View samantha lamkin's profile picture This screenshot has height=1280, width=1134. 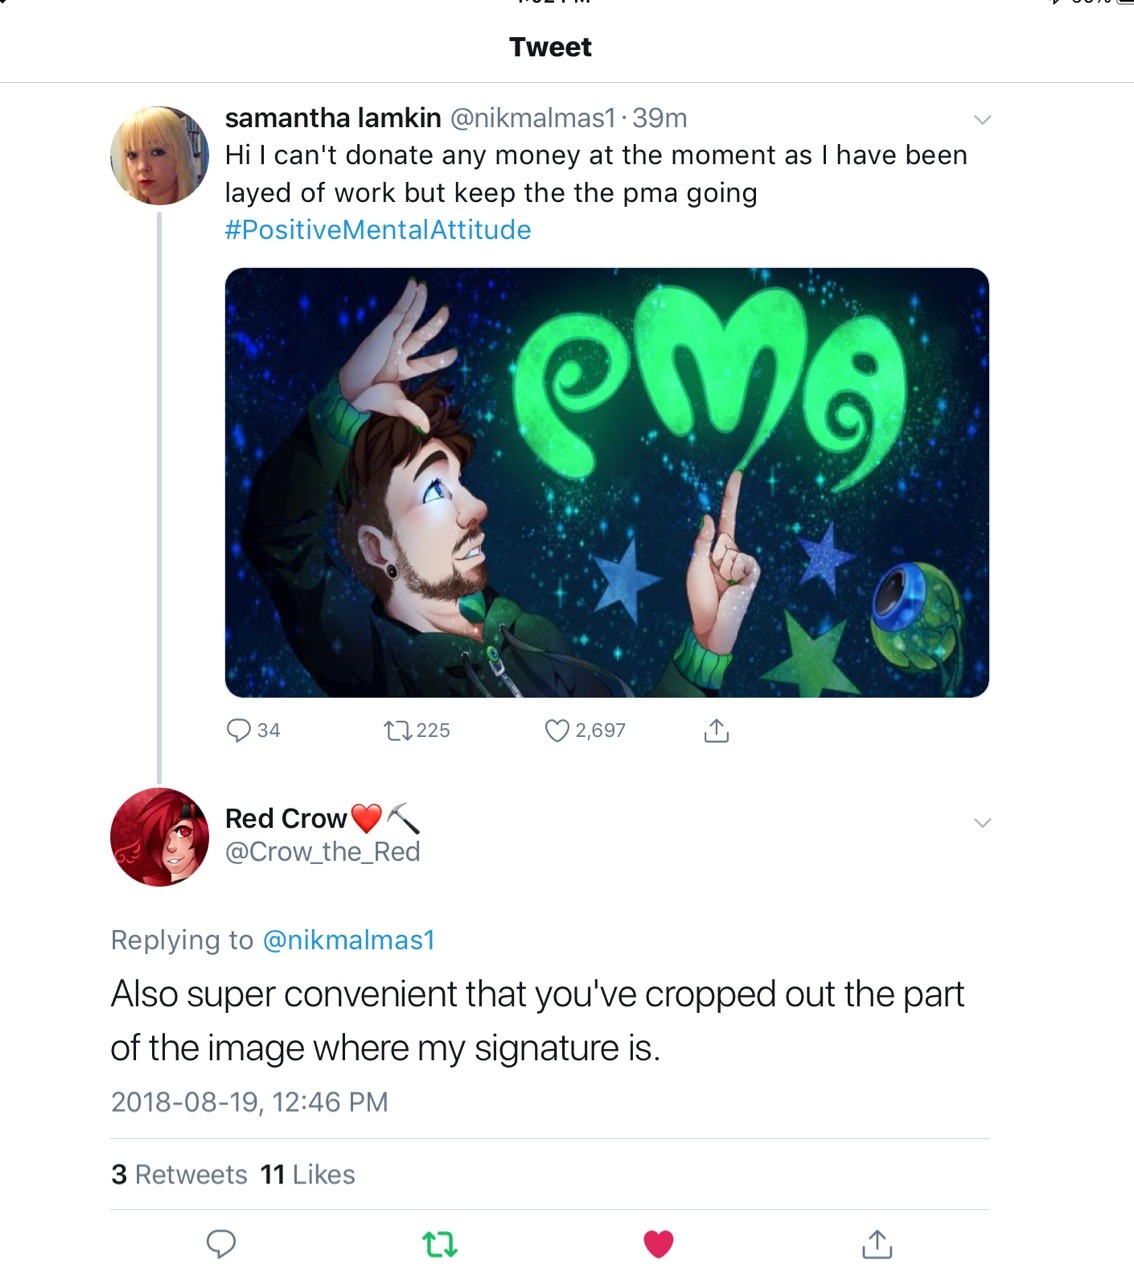pyautogui.click(x=159, y=156)
